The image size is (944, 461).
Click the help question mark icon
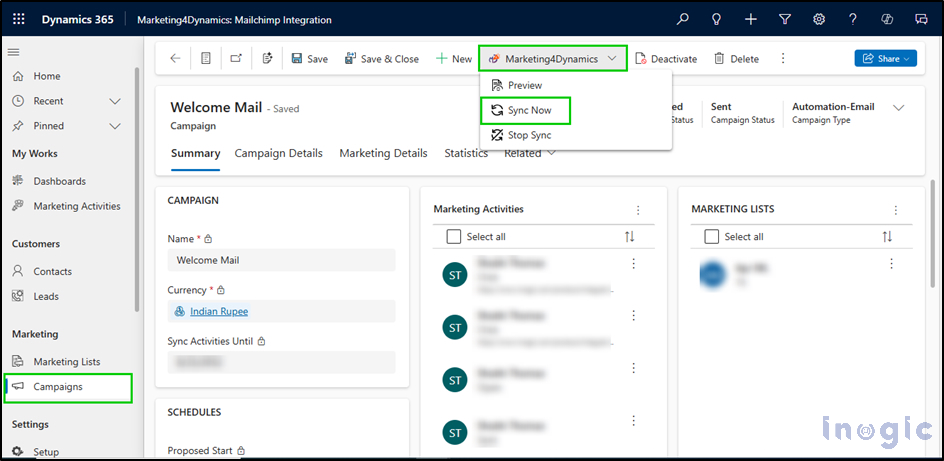pos(852,19)
